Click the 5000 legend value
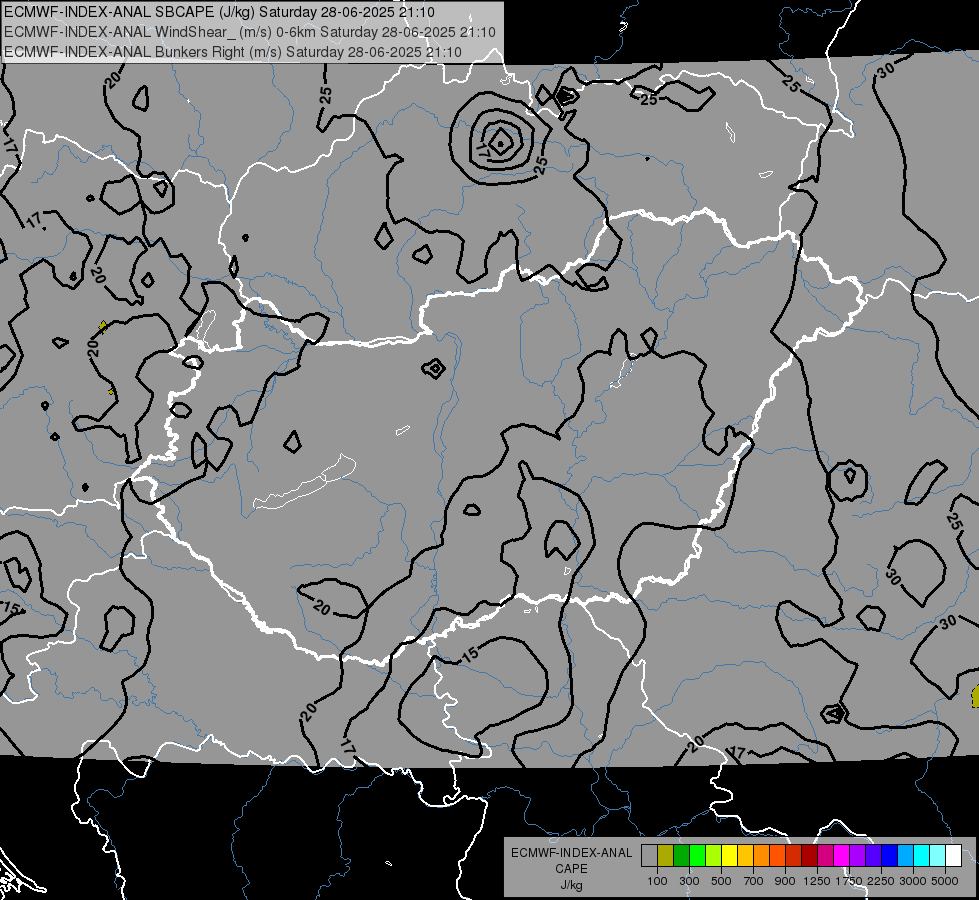The image size is (979, 900). [945, 881]
